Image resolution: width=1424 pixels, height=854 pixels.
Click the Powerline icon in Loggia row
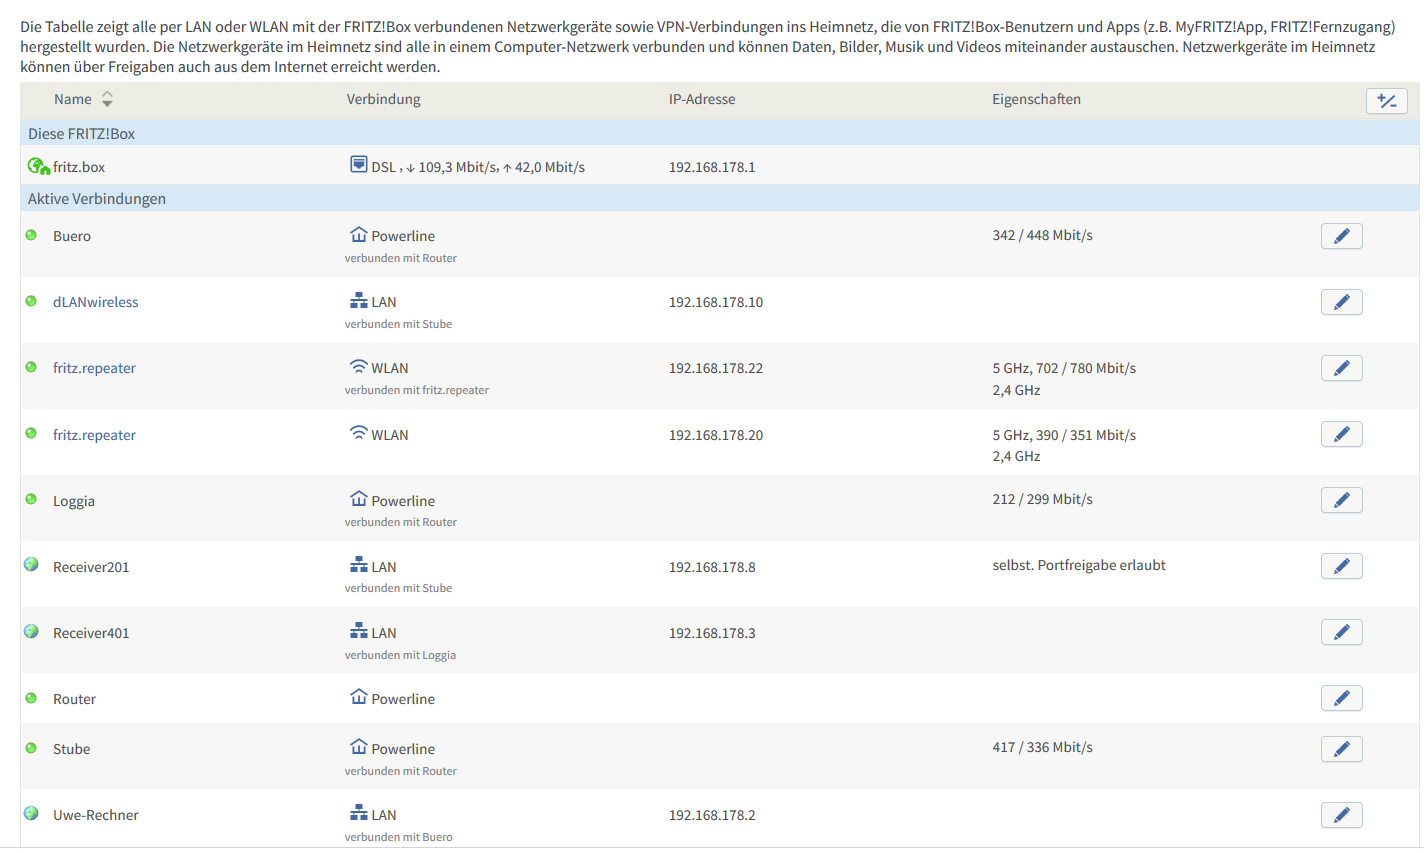[359, 498]
